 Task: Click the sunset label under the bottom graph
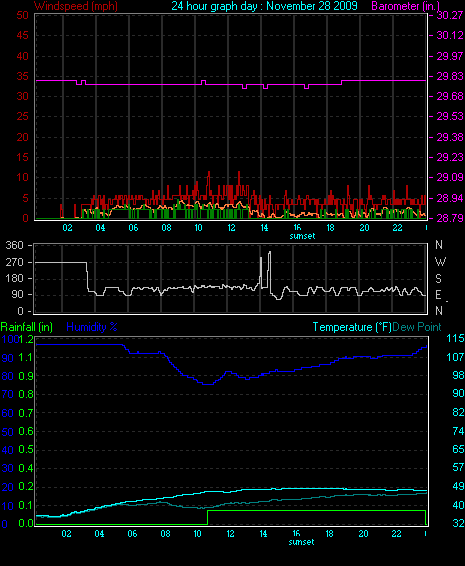point(301,542)
